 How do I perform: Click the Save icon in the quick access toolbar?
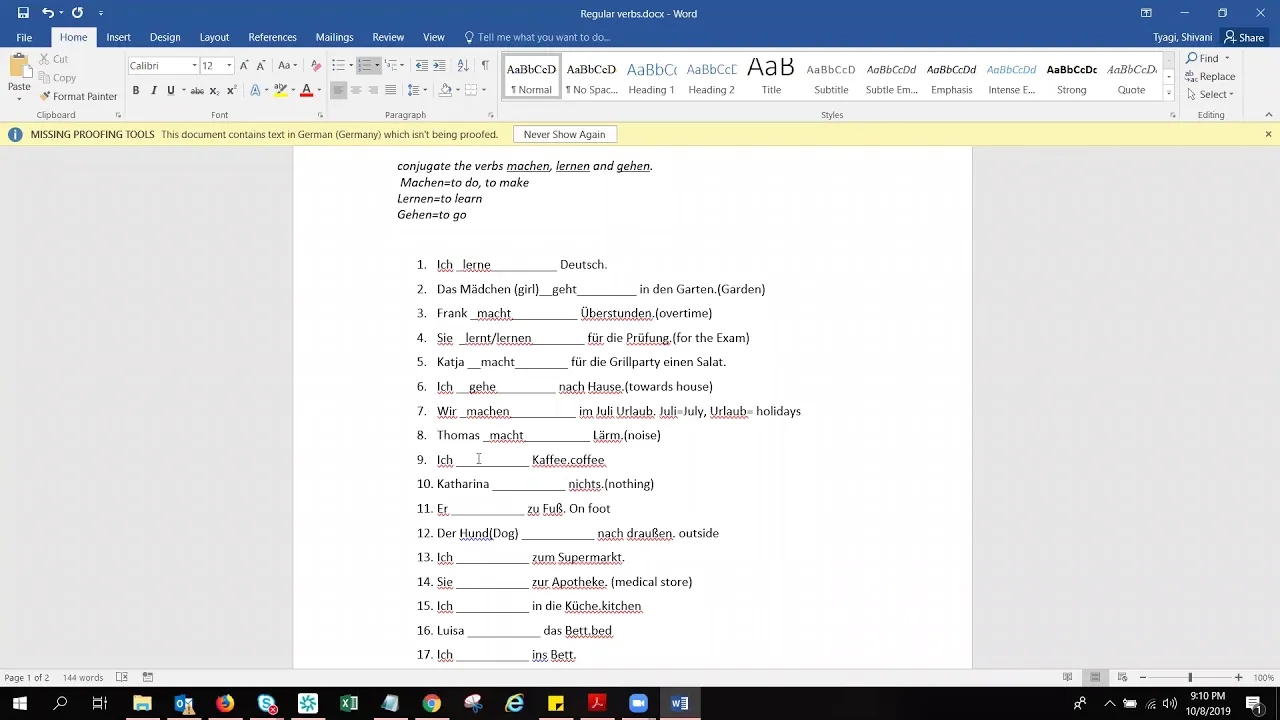23,13
